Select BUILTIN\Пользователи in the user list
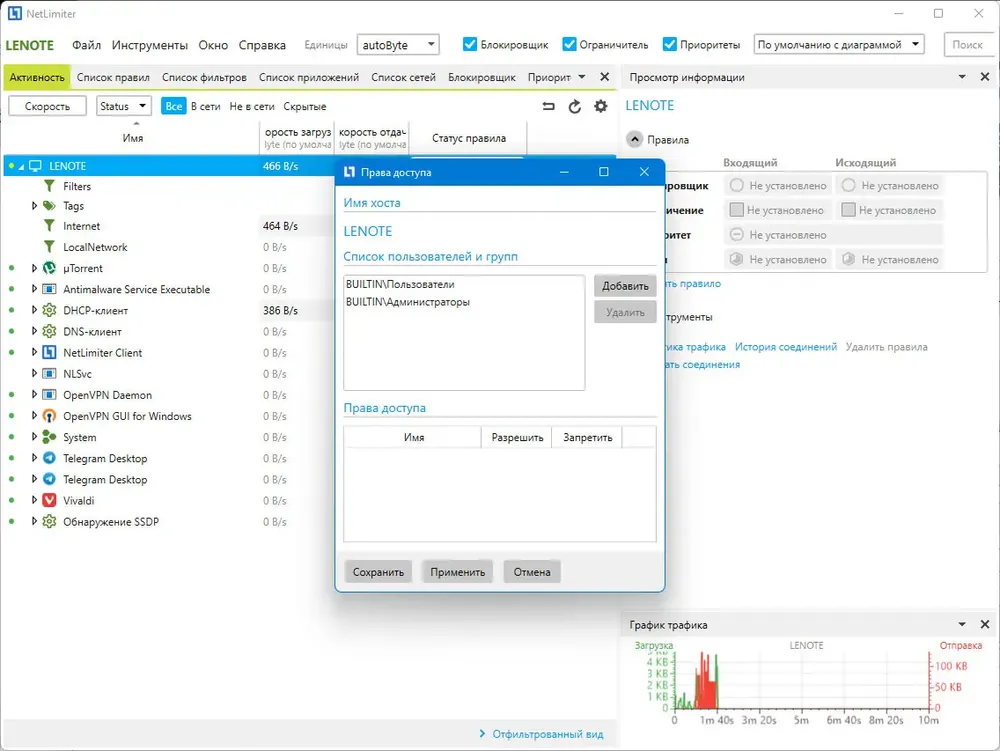Screen dimensions: 1000x751 pos(400,284)
